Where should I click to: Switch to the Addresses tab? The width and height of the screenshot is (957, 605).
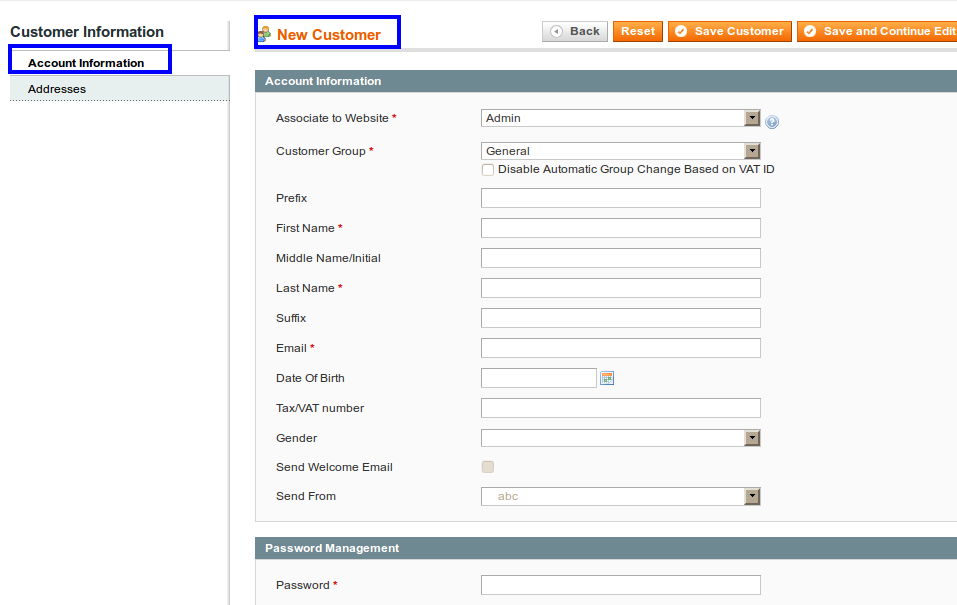click(57, 89)
